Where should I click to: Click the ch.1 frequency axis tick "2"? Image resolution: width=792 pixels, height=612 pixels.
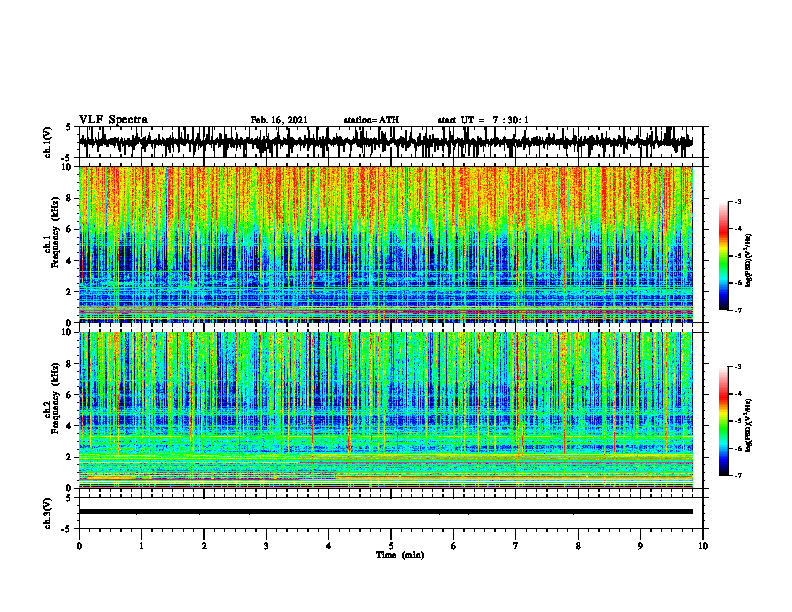(x=70, y=292)
